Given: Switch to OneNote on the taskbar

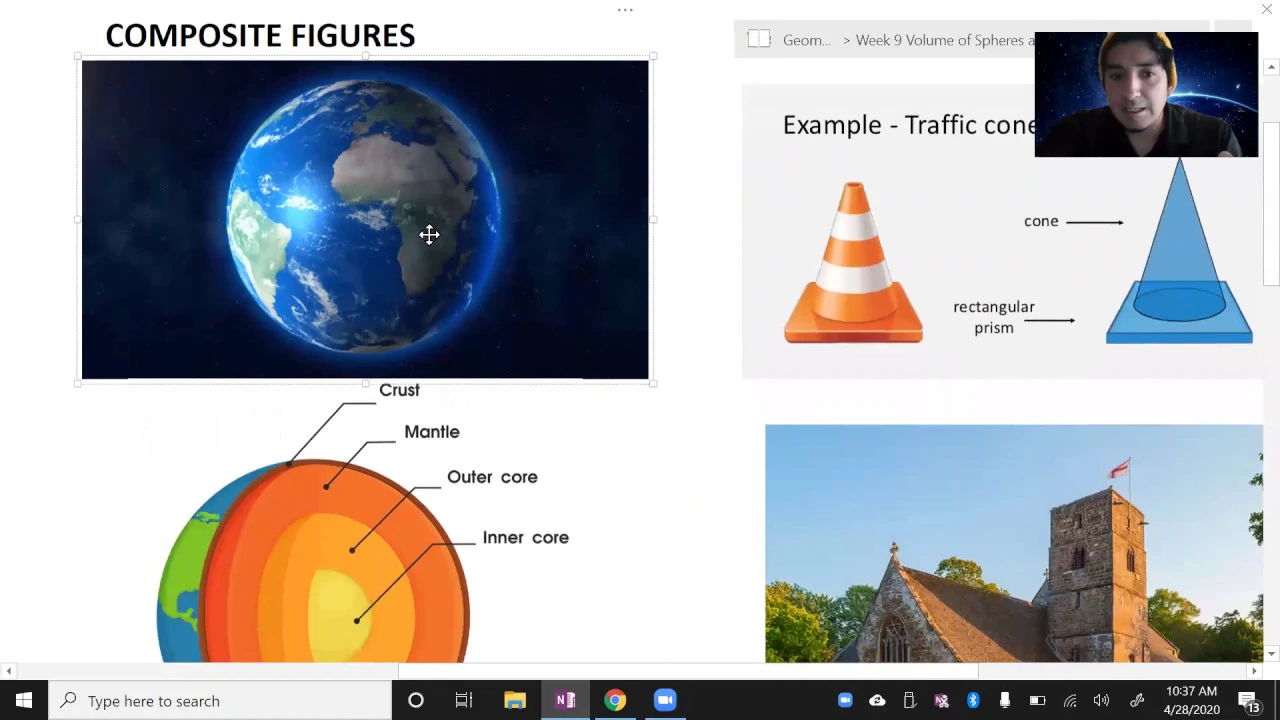Looking at the screenshot, I should [565, 701].
